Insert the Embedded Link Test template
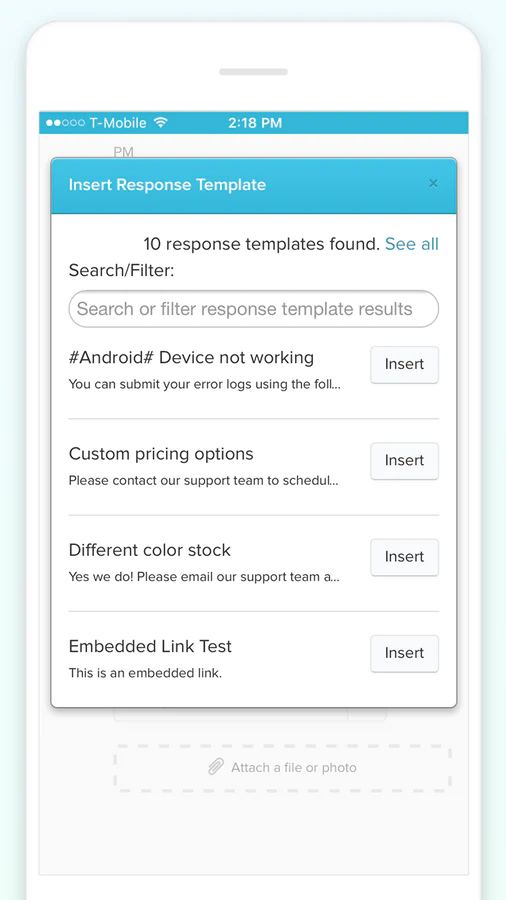The height and width of the screenshot is (900, 506). 404,653
